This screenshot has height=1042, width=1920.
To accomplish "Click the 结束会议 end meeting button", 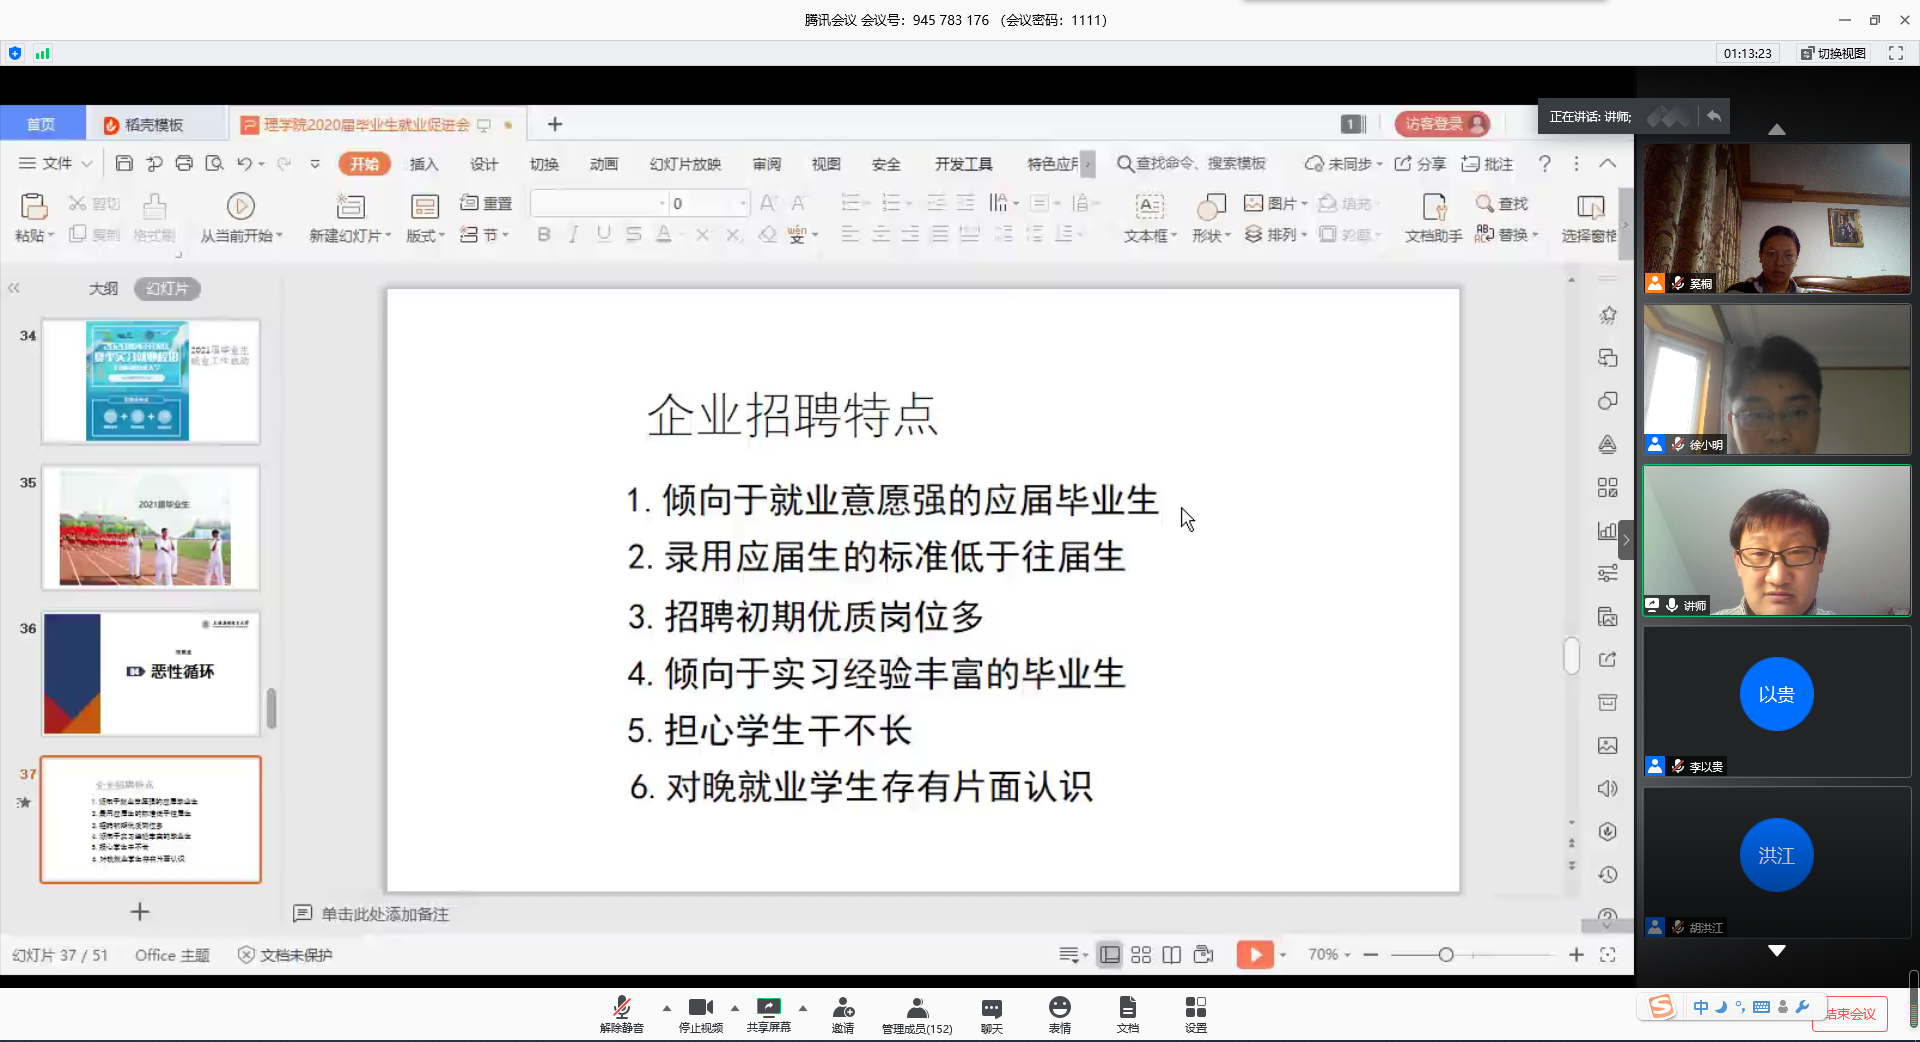I will click(1851, 1014).
